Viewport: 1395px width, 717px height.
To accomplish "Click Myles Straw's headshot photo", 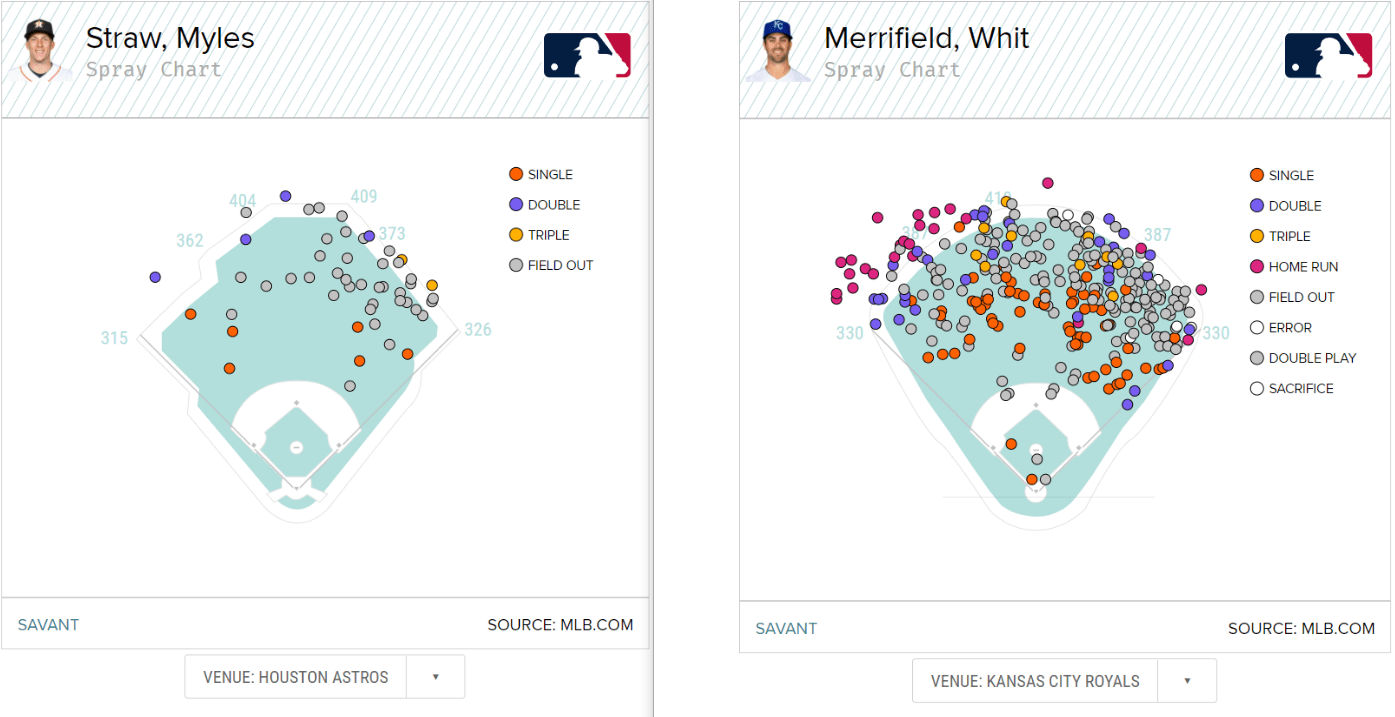I will click(43, 49).
